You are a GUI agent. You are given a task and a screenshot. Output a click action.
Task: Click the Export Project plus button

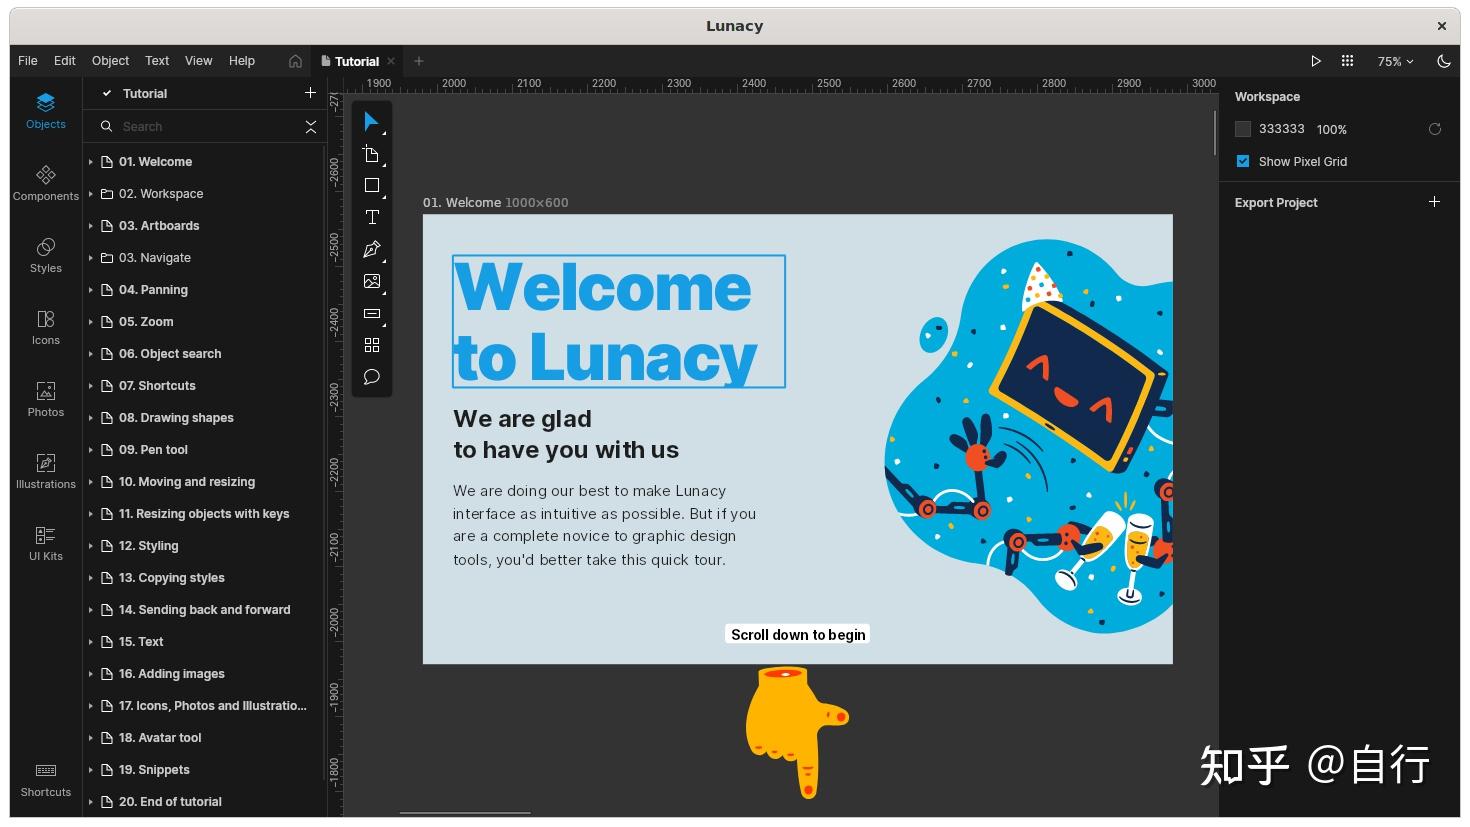click(1435, 202)
